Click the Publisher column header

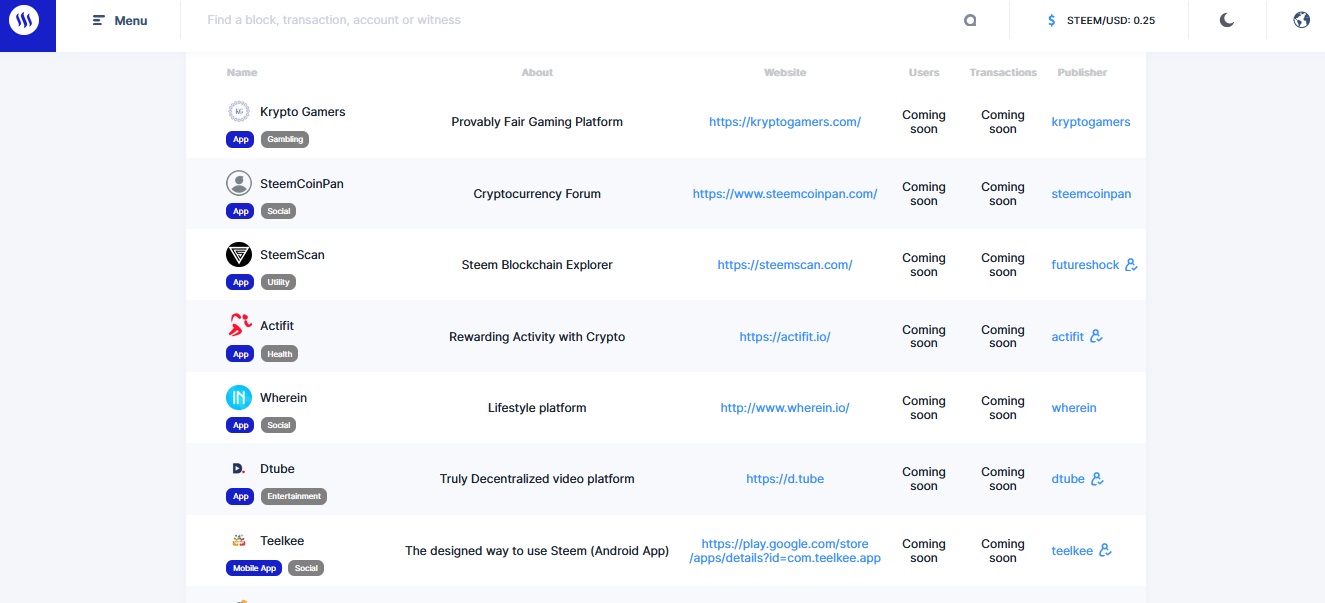coord(1082,72)
